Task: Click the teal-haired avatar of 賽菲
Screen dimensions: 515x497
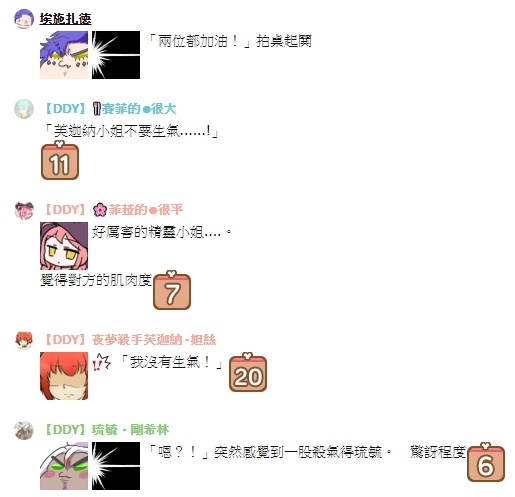Action: pyautogui.click(x=24, y=109)
